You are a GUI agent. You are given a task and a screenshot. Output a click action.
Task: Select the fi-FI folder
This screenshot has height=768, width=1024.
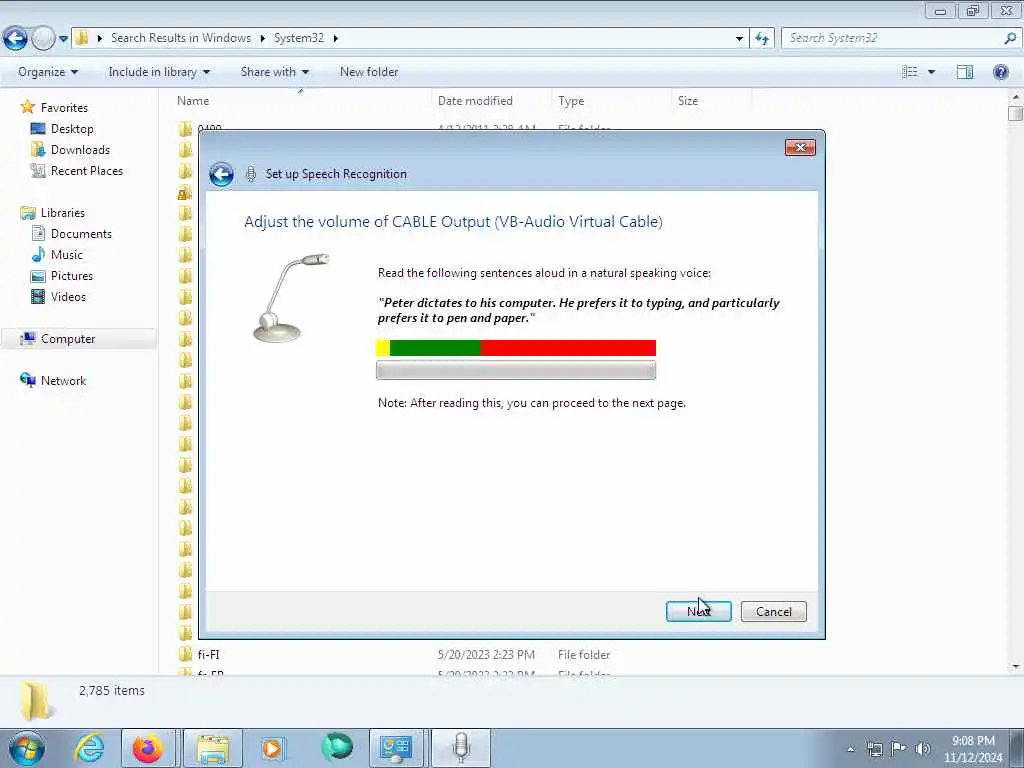[x=208, y=654]
